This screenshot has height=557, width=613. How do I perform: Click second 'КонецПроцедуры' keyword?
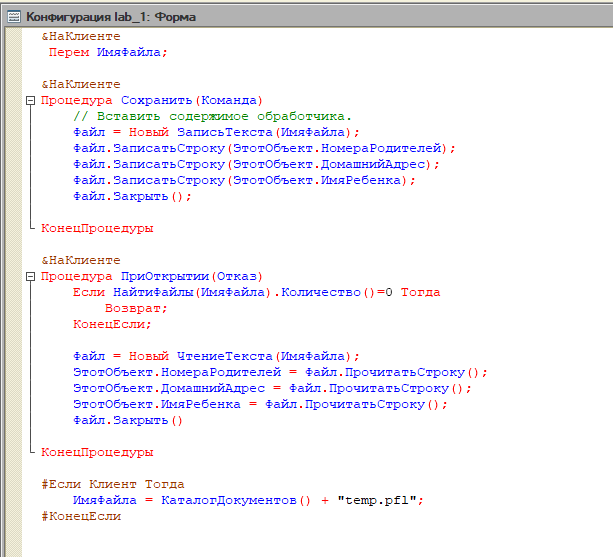tap(97, 452)
